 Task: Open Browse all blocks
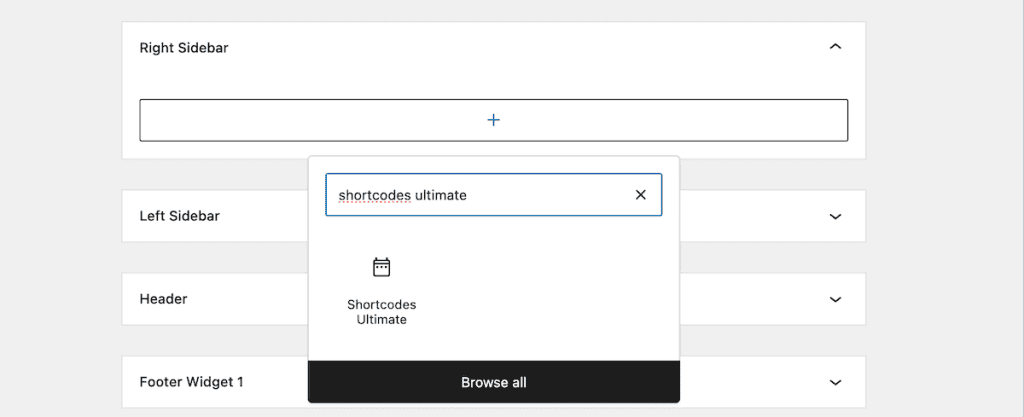[x=494, y=382]
